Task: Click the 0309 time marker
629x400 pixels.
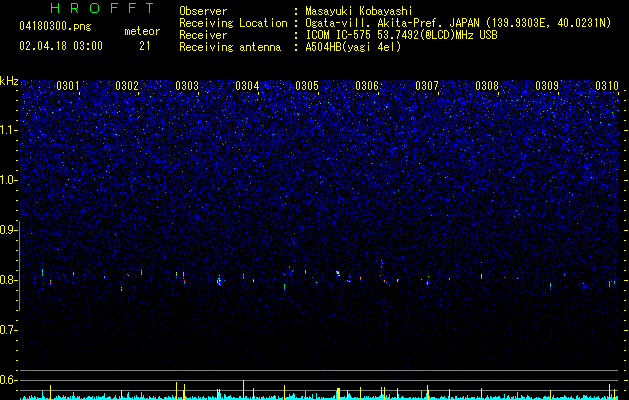Action: 547,86
